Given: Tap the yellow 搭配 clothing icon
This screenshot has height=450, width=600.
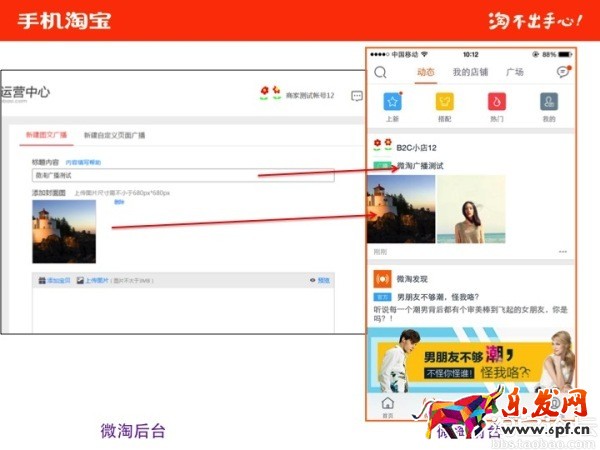Looking at the screenshot, I should [445, 102].
